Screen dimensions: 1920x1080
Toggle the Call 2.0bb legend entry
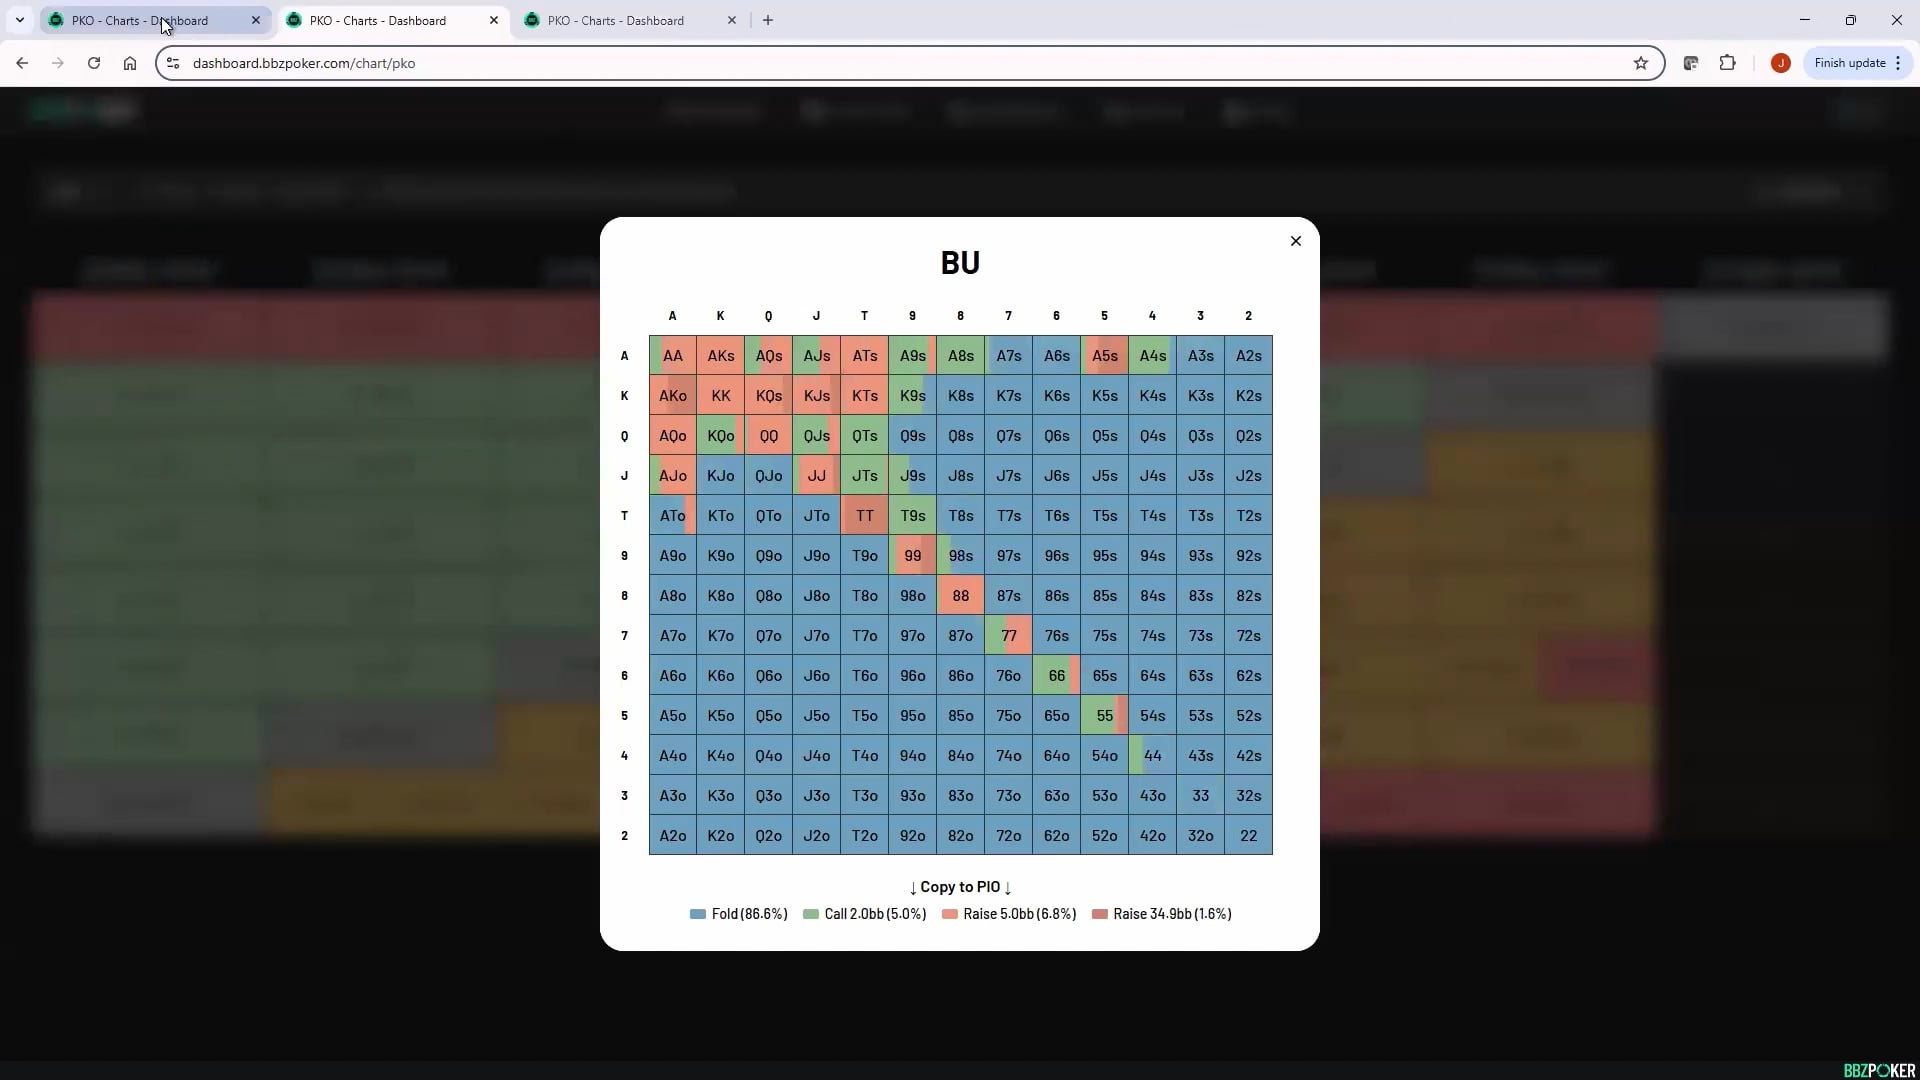pos(865,913)
